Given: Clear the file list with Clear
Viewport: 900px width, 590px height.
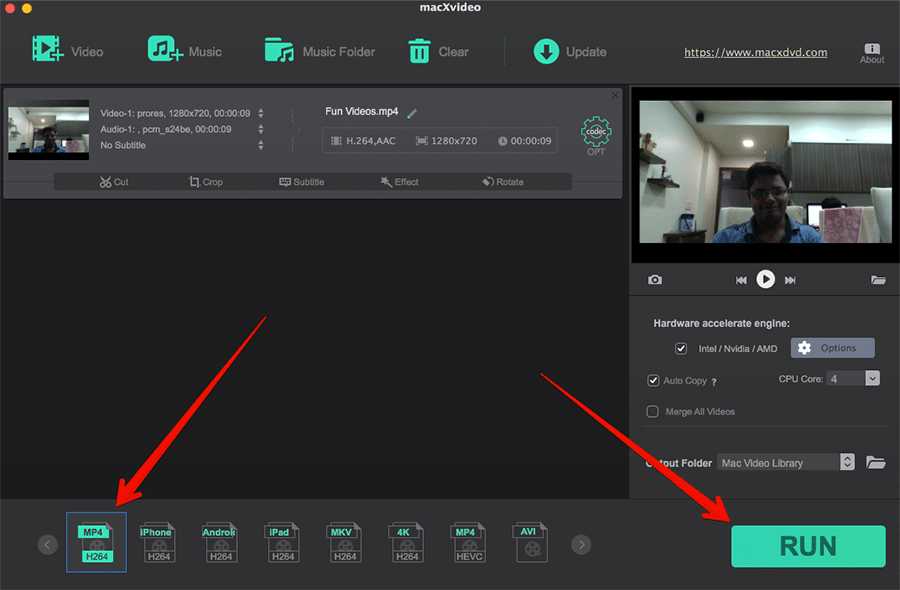Looking at the screenshot, I should 438,51.
